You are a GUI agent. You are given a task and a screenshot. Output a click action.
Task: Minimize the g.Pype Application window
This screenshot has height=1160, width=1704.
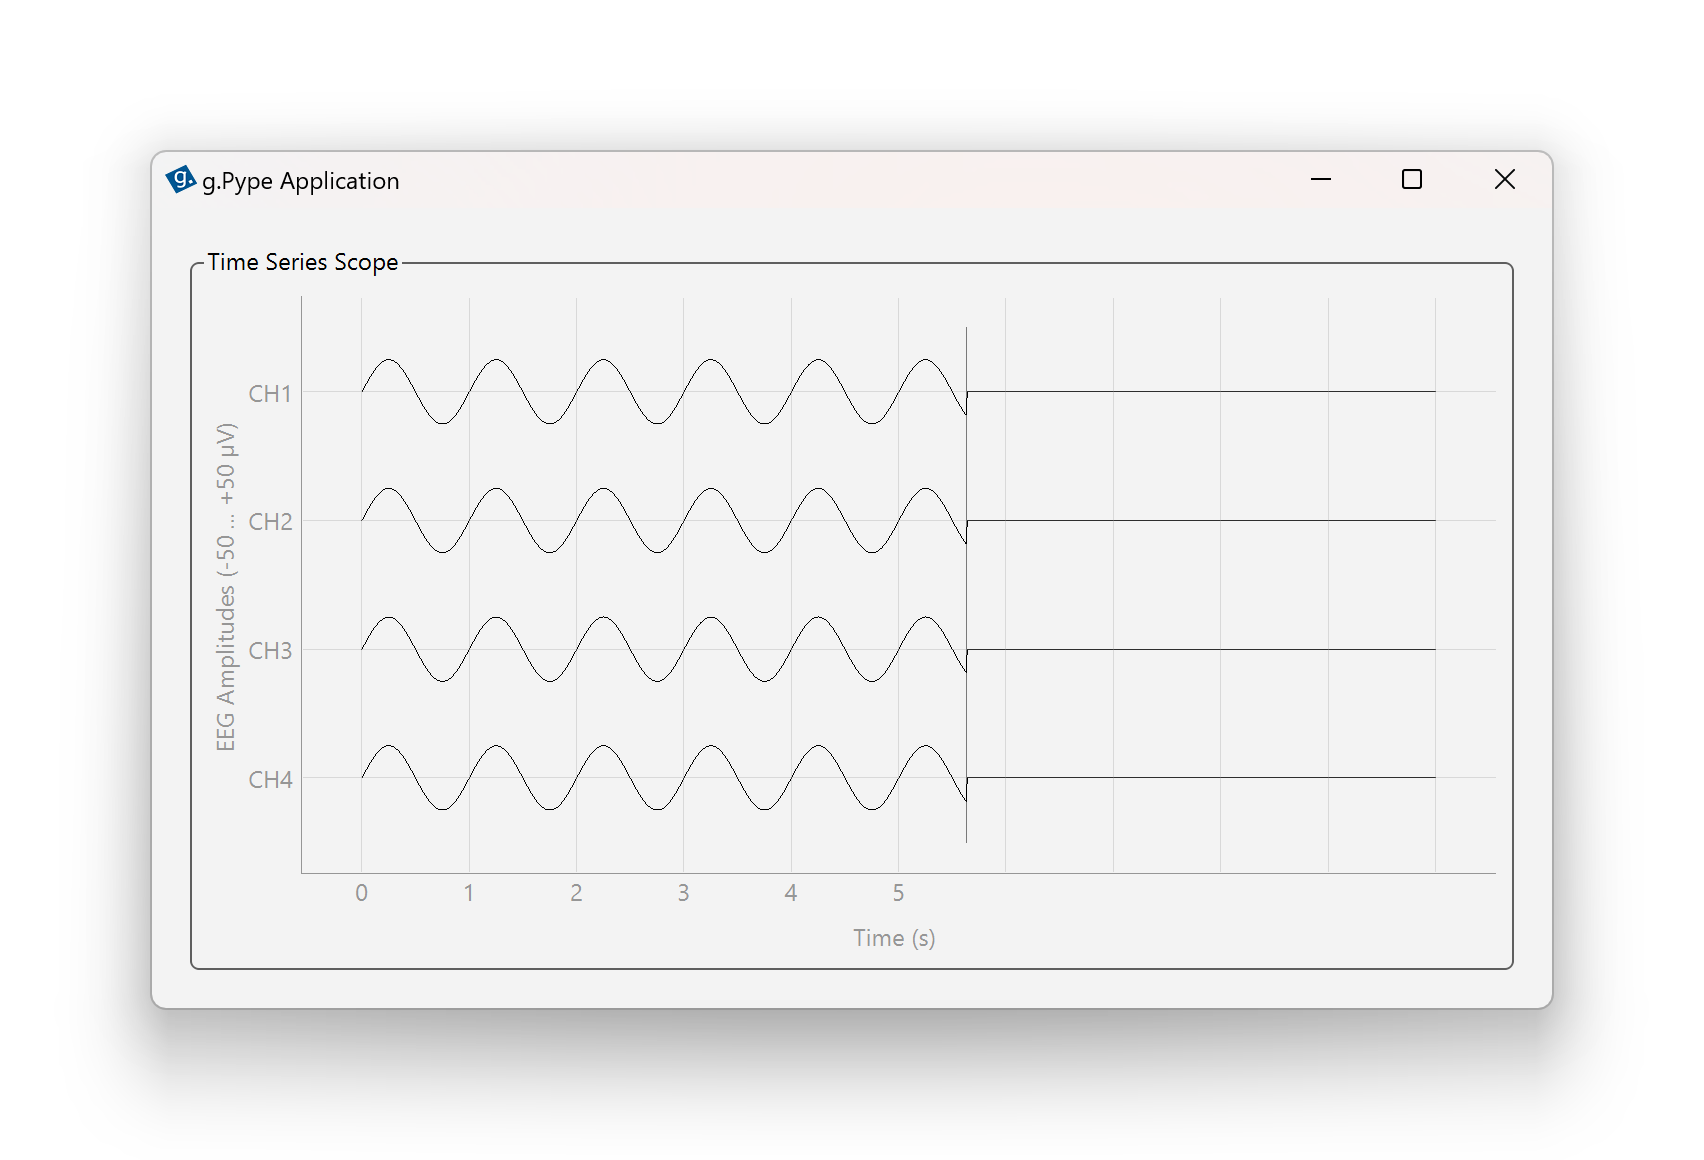pos(1321,180)
